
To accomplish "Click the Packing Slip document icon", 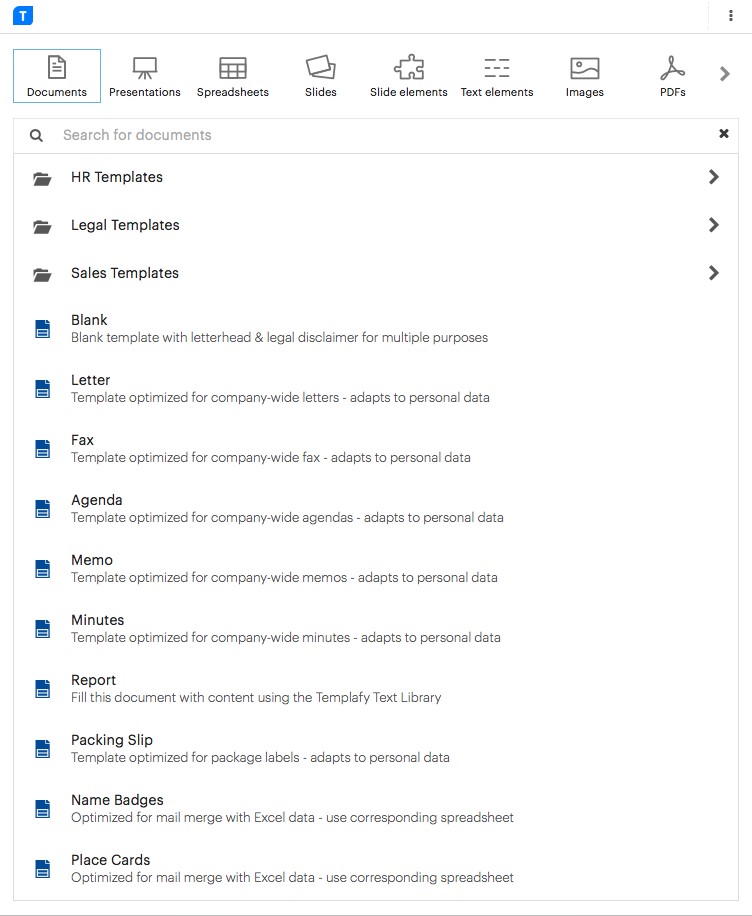I will (x=43, y=749).
